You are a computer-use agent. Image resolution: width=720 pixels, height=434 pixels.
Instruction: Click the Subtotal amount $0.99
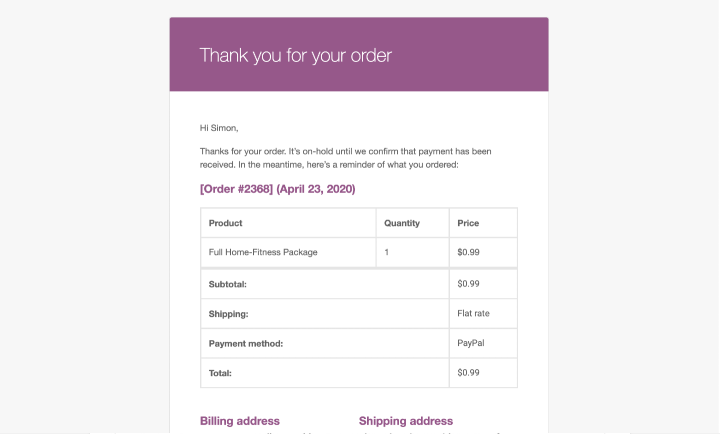[468, 284]
